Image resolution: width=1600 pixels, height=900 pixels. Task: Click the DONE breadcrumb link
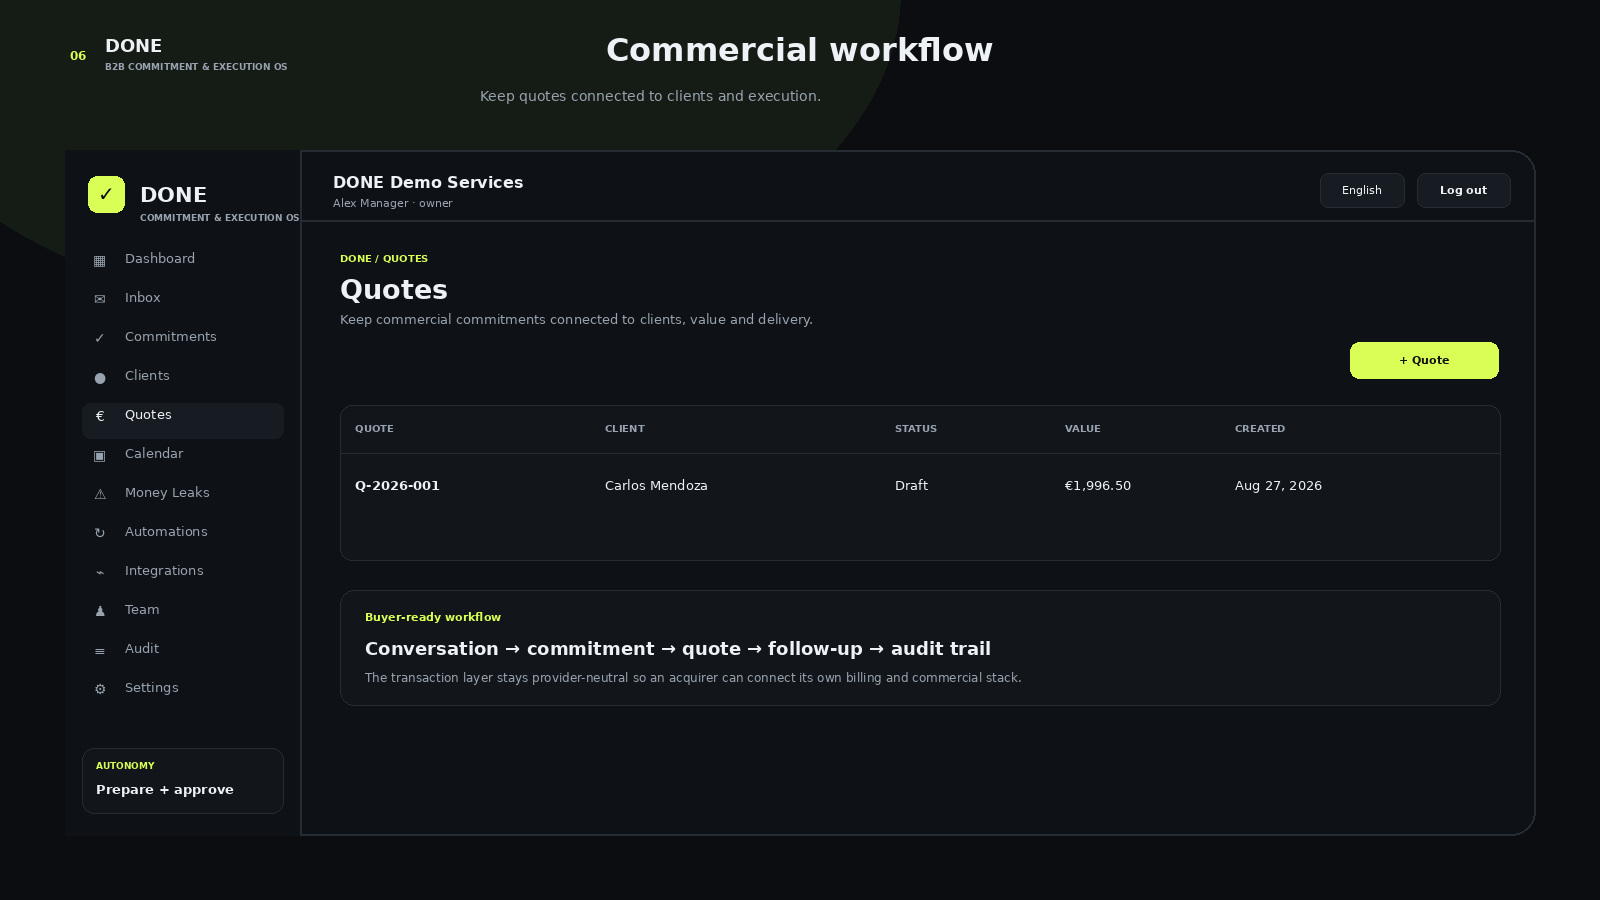click(355, 259)
